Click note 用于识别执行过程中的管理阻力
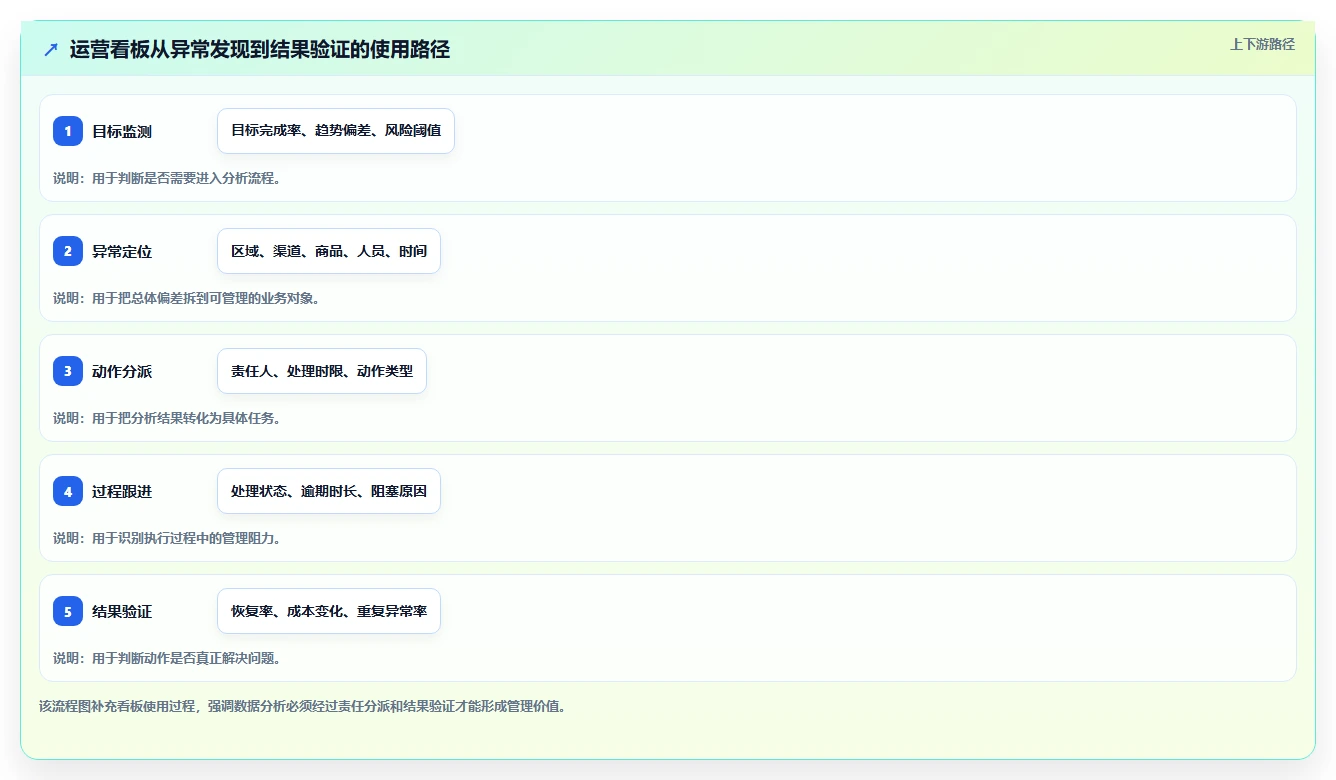1336x780 pixels. 167,538
